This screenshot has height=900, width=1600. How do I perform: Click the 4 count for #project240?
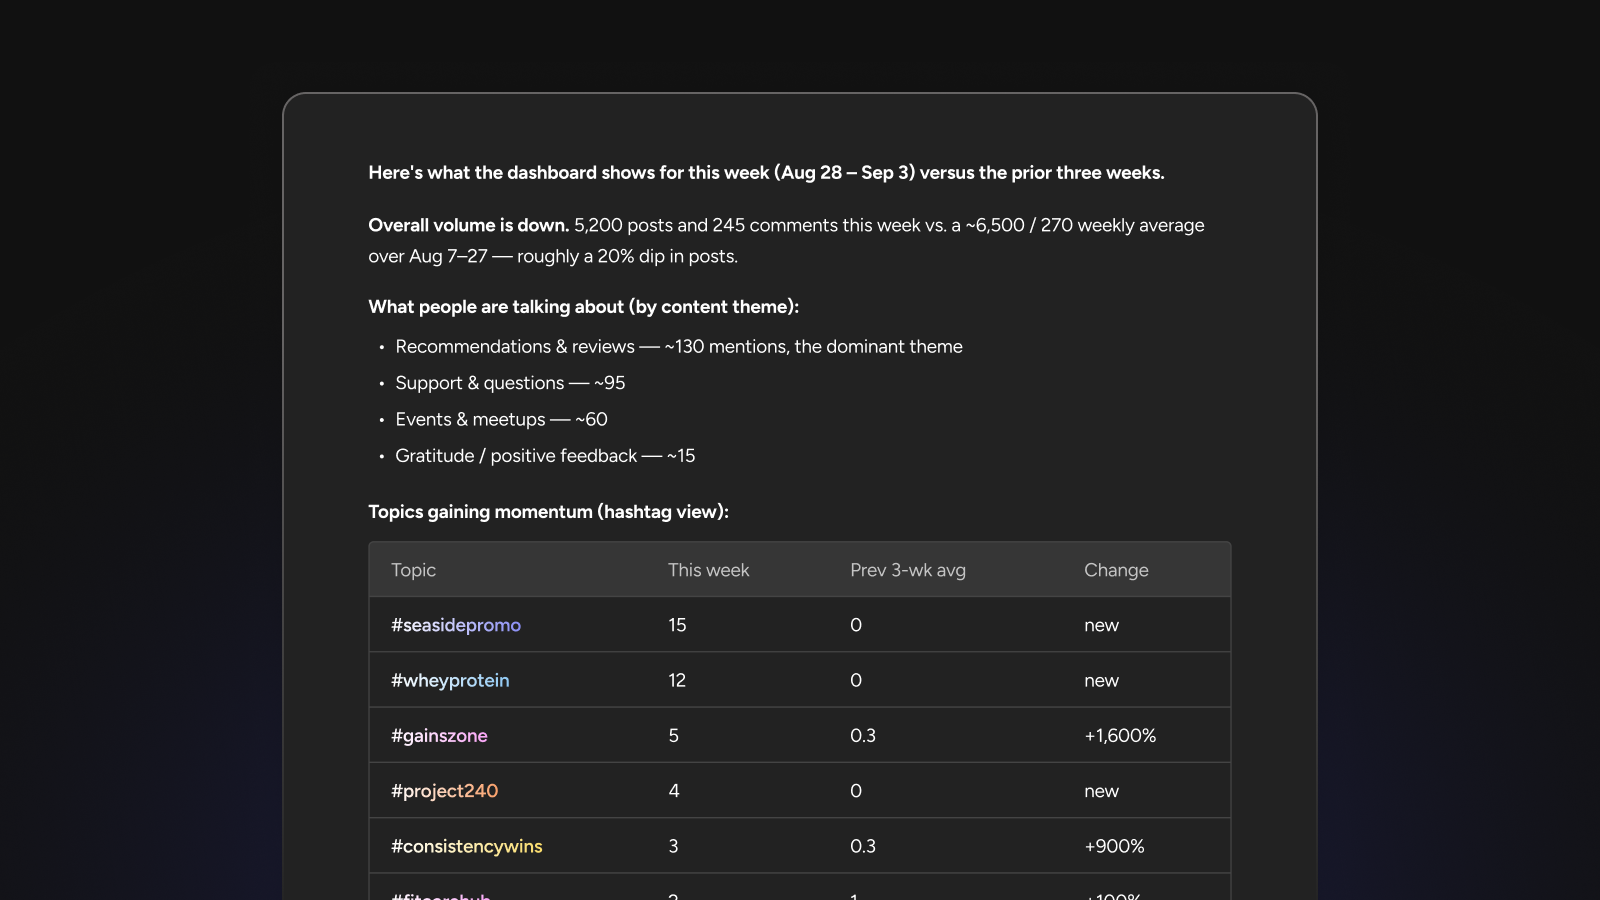pos(674,791)
